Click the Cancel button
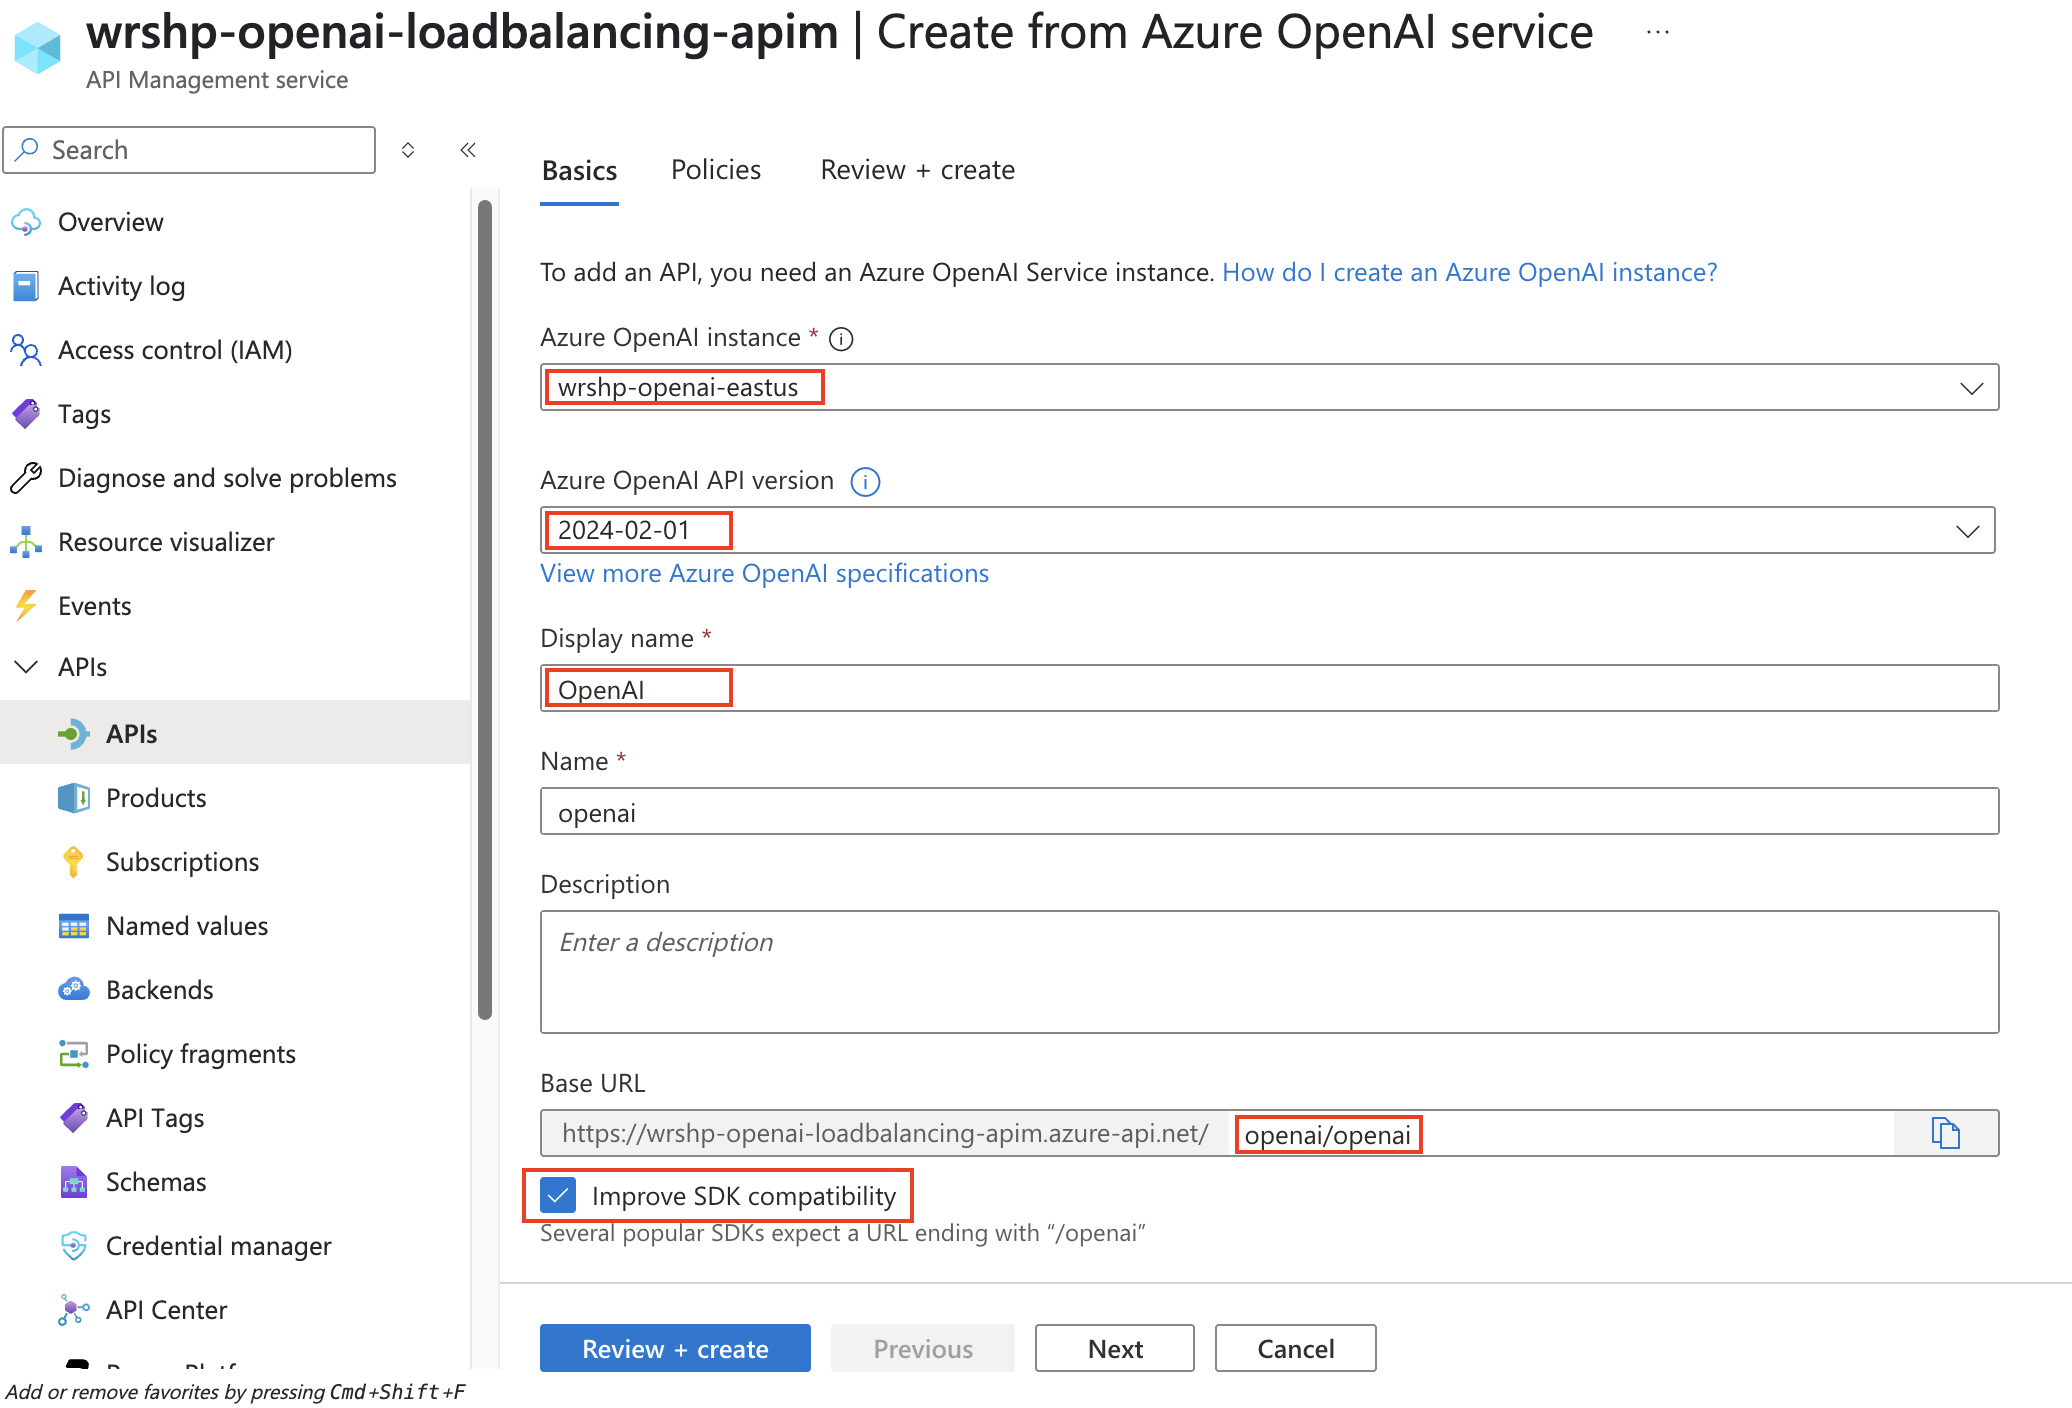The image size is (2072, 1408). coord(1296,1349)
